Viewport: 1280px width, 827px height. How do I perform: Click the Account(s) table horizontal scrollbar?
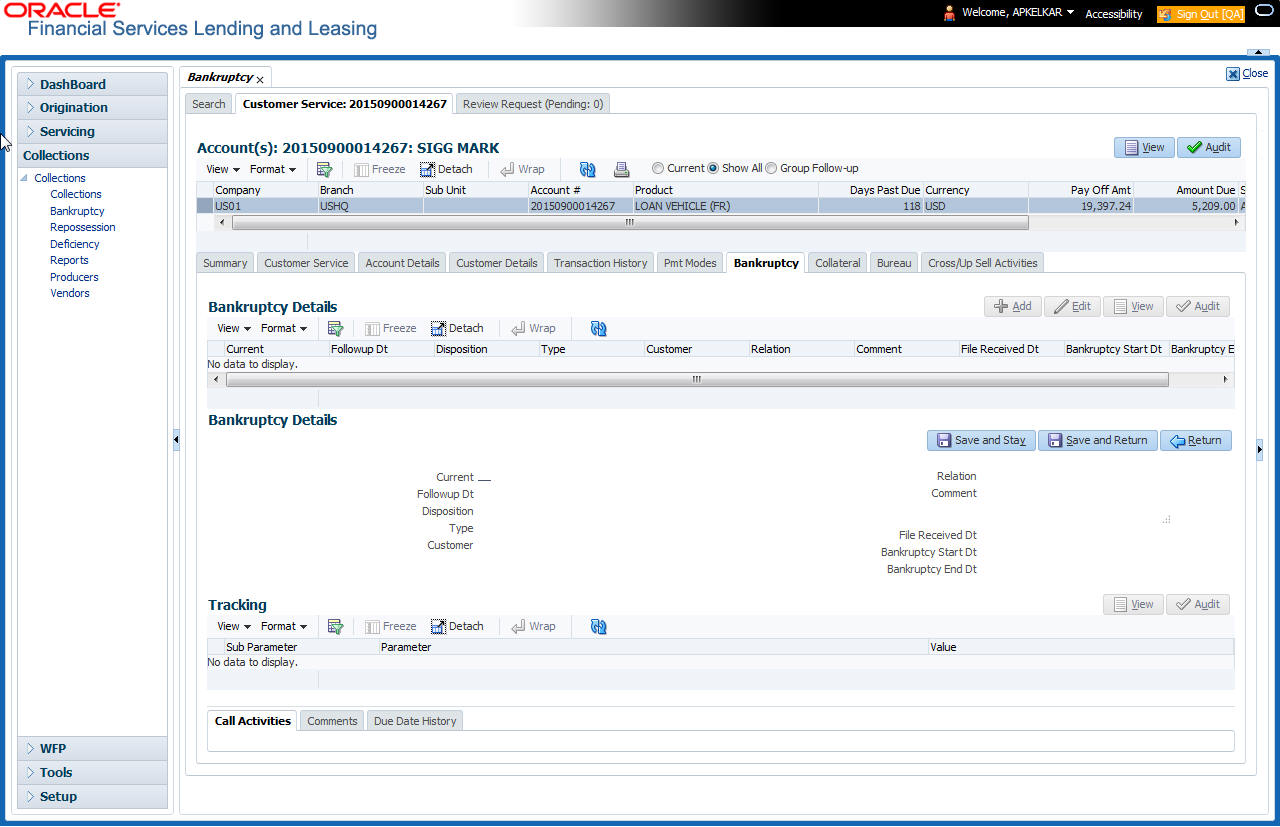pyautogui.click(x=630, y=223)
